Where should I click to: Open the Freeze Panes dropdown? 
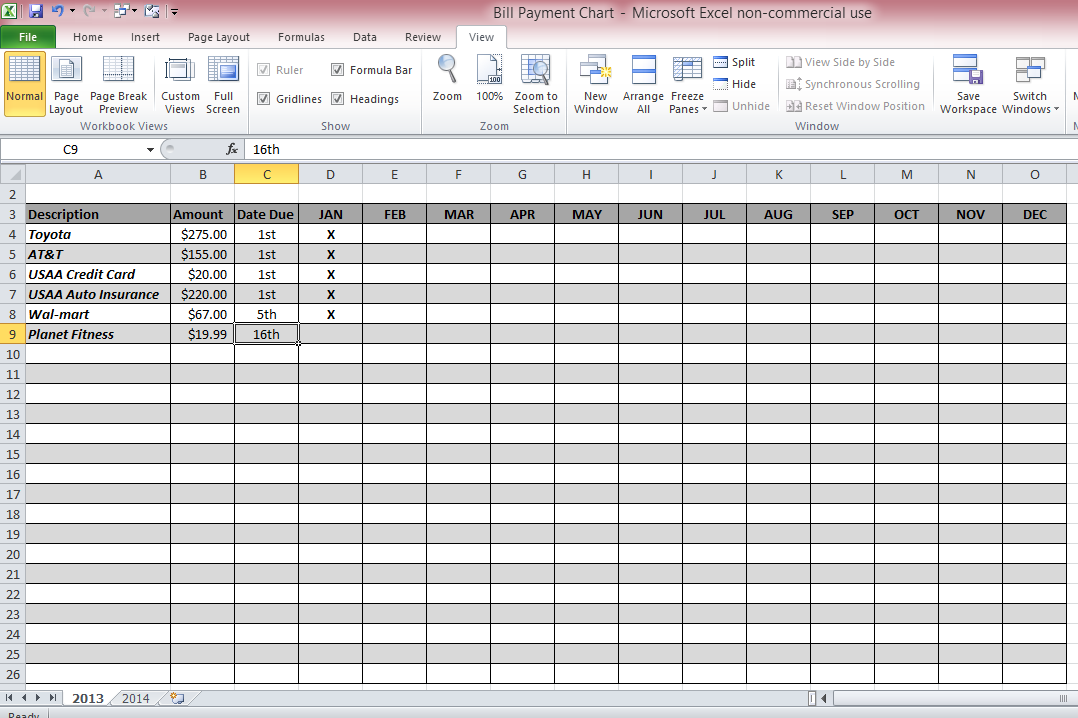pyautogui.click(x=688, y=83)
